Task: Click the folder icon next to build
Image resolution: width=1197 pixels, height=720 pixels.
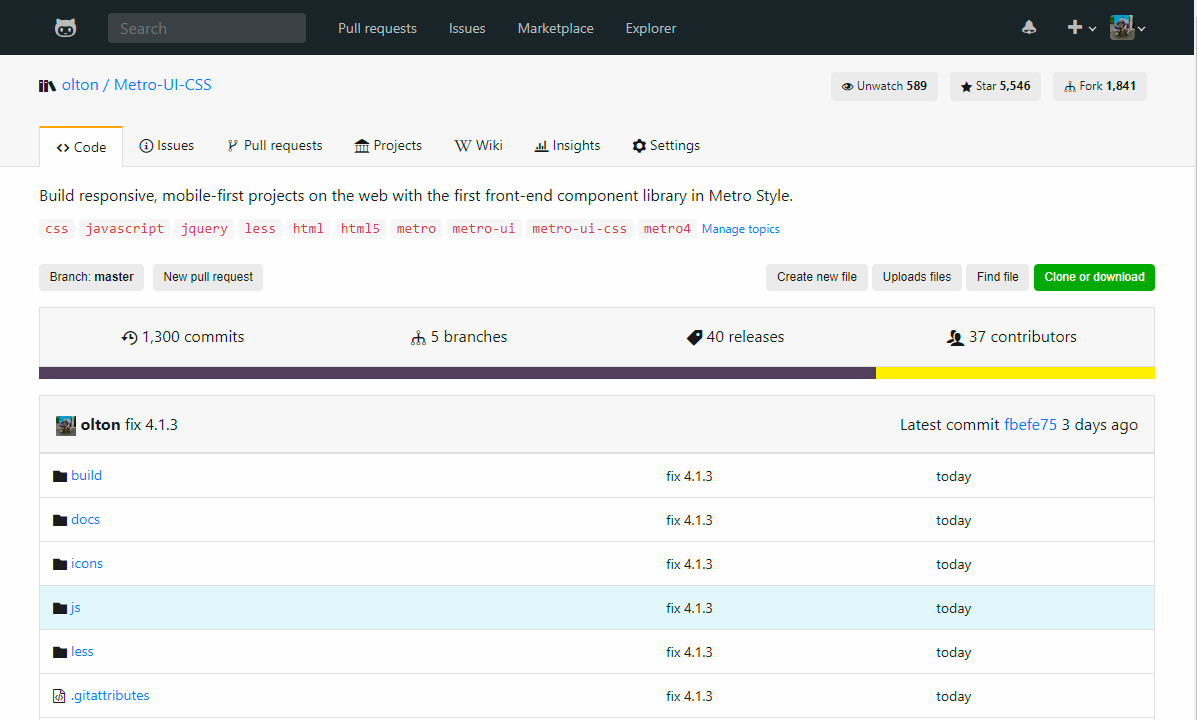Action: point(60,476)
